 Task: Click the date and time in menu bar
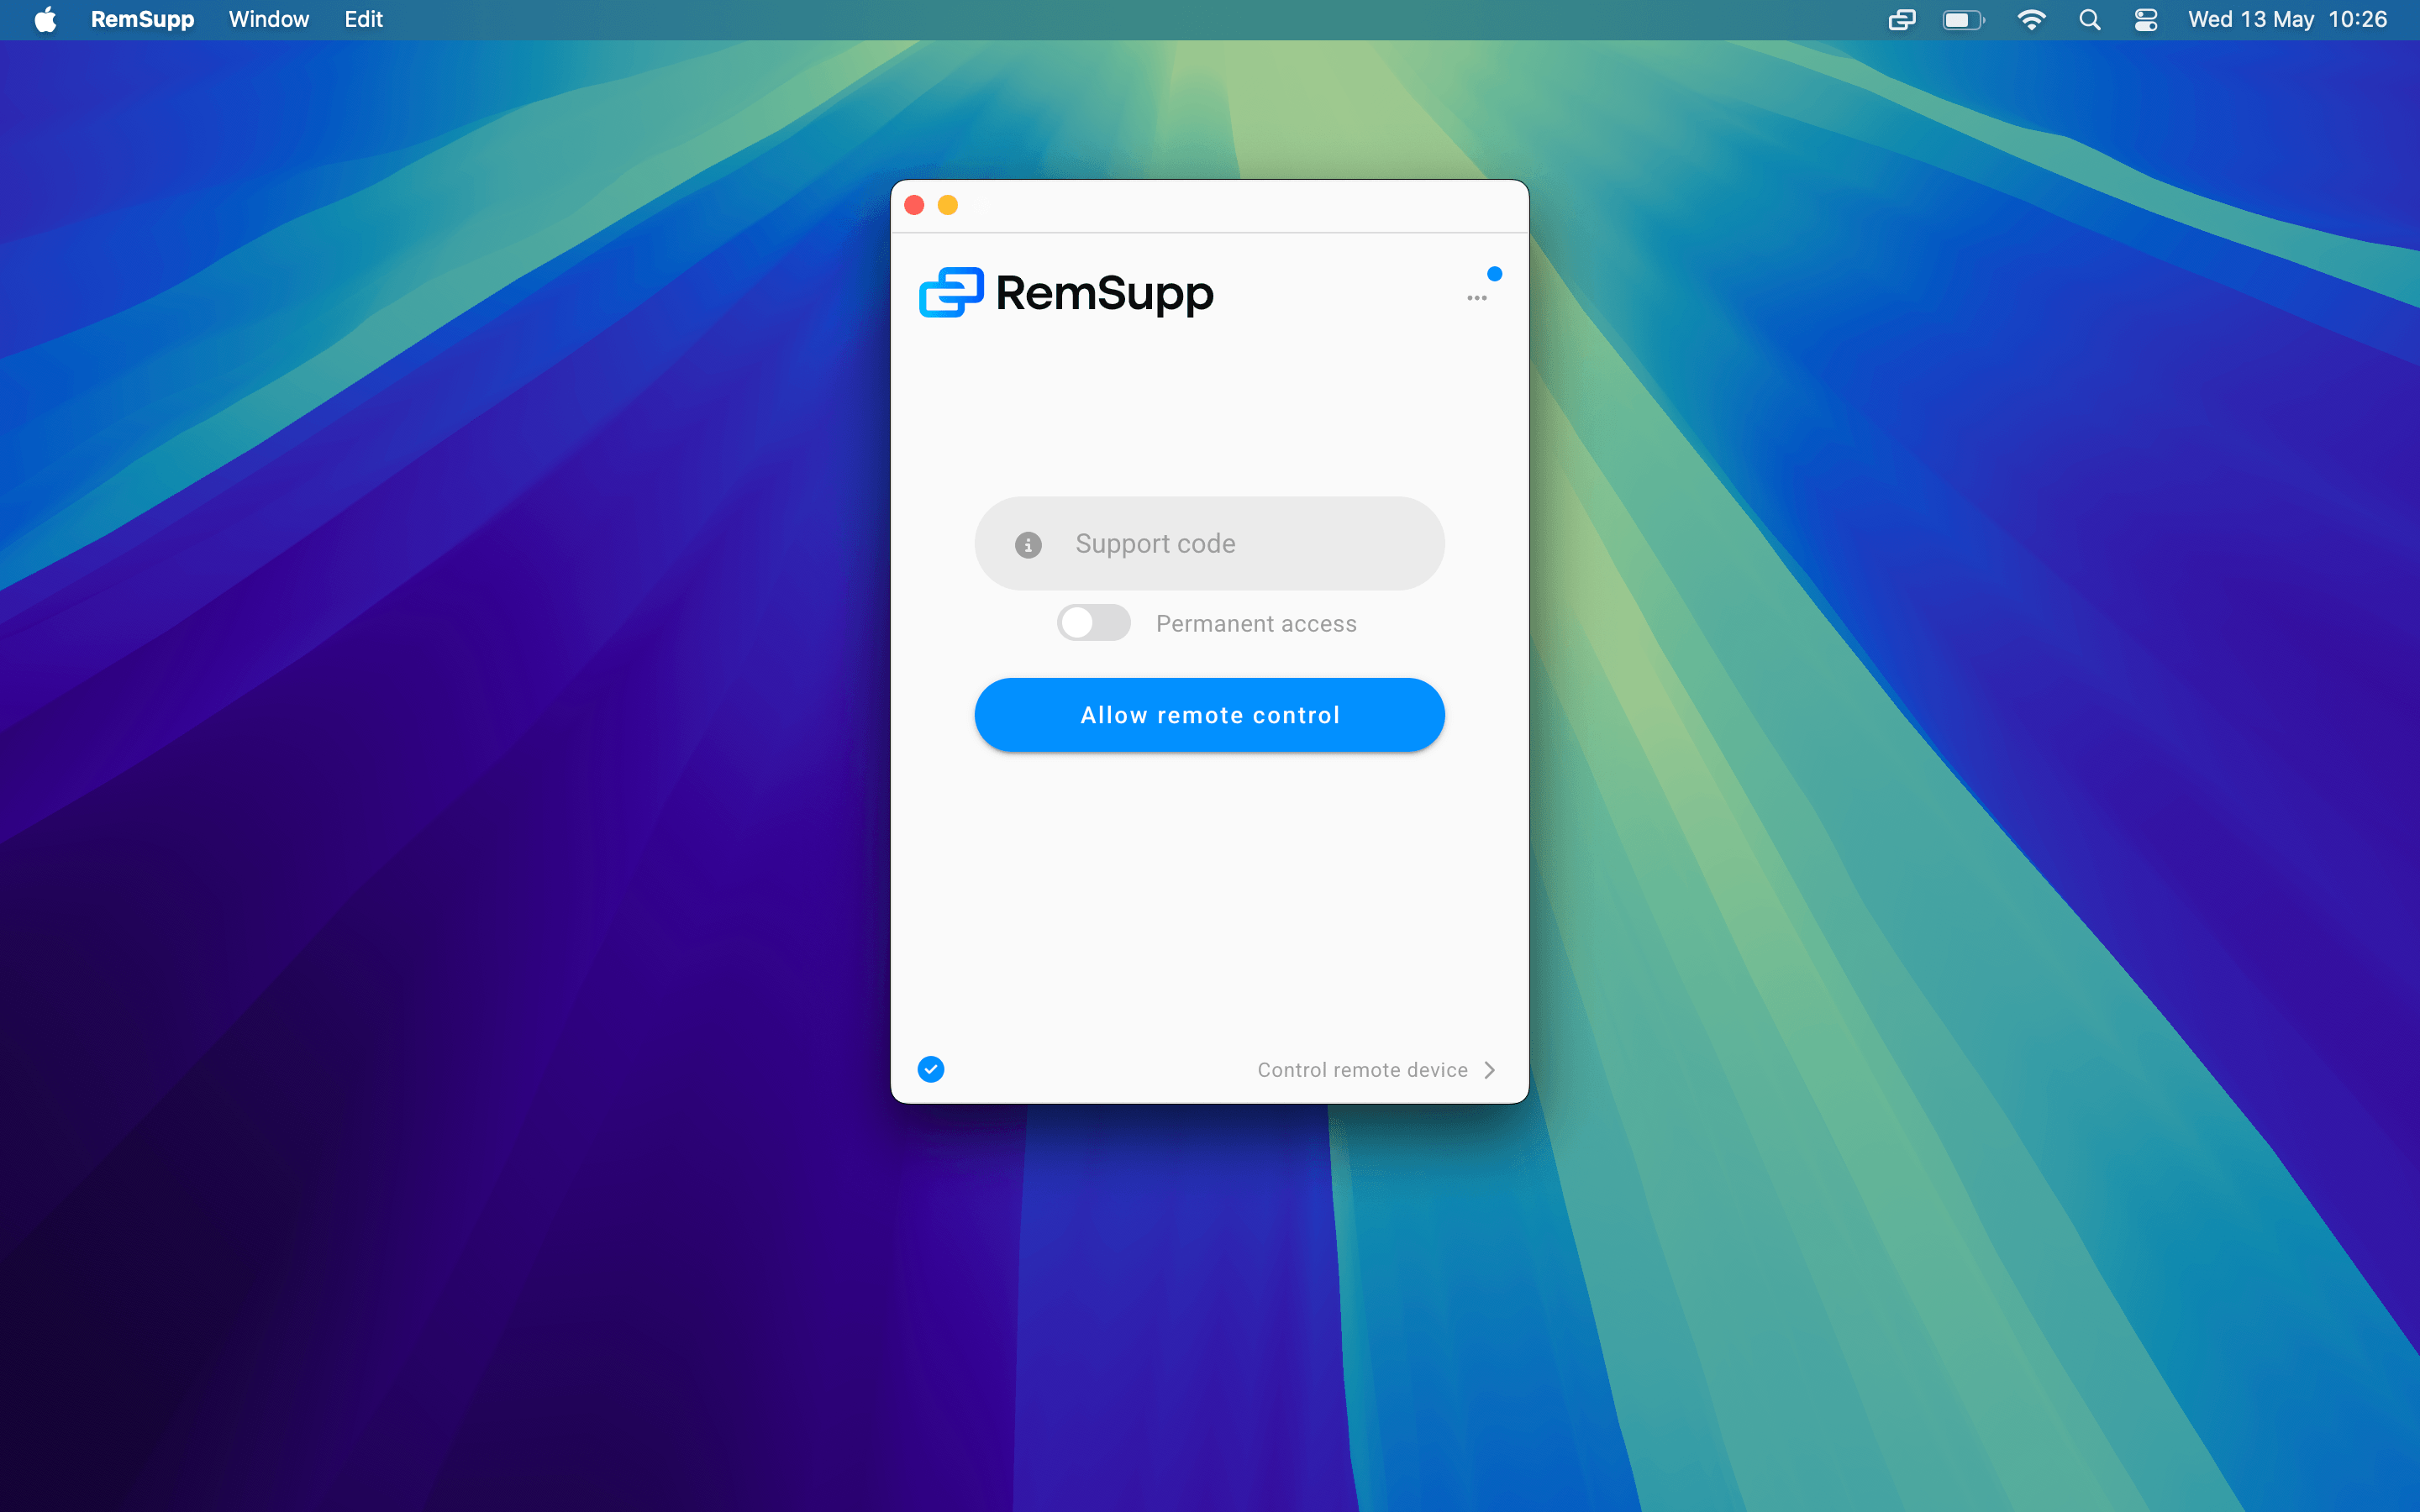pyautogui.click(x=2287, y=20)
